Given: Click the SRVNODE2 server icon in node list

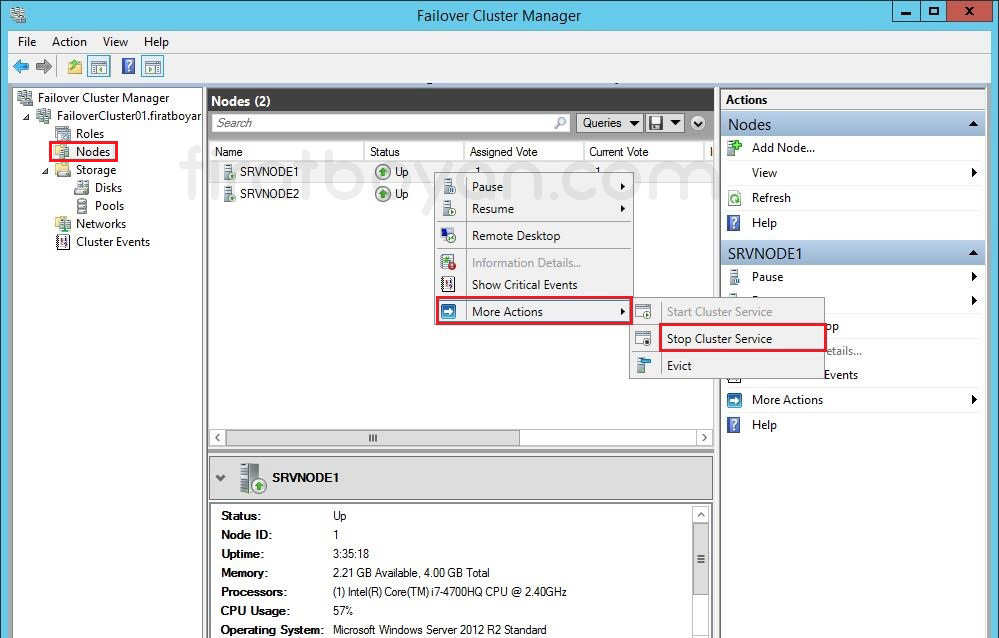Looking at the screenshot, I should click(x=230, y=194).
